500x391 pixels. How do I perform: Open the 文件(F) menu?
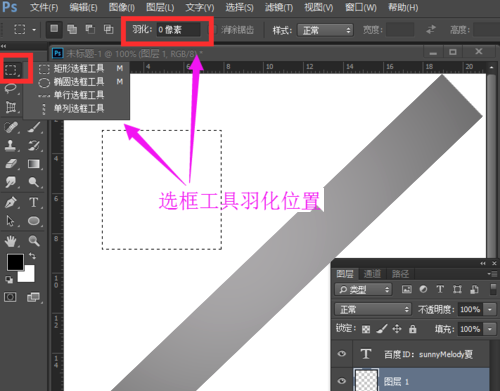[x=44, y=7]
